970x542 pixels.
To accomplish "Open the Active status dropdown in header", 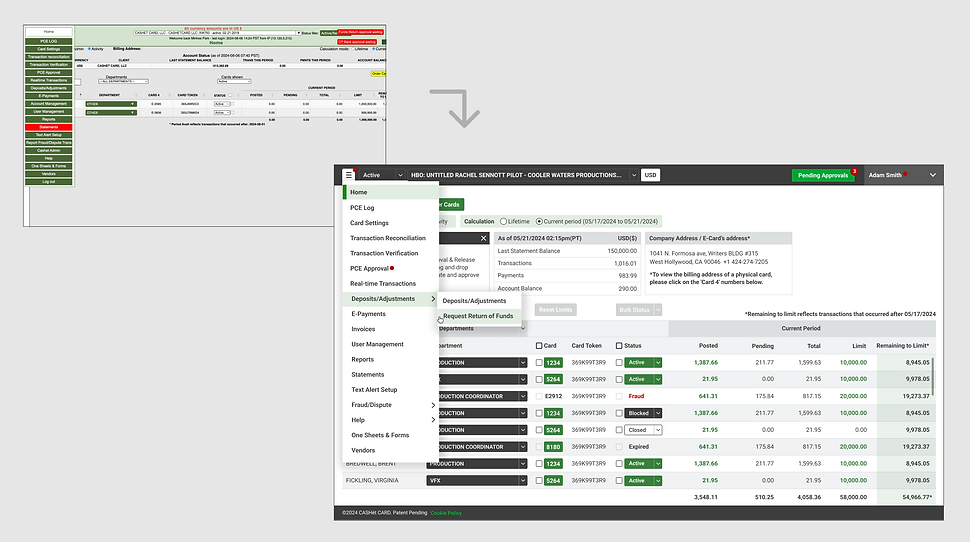I will coord(382,175).
